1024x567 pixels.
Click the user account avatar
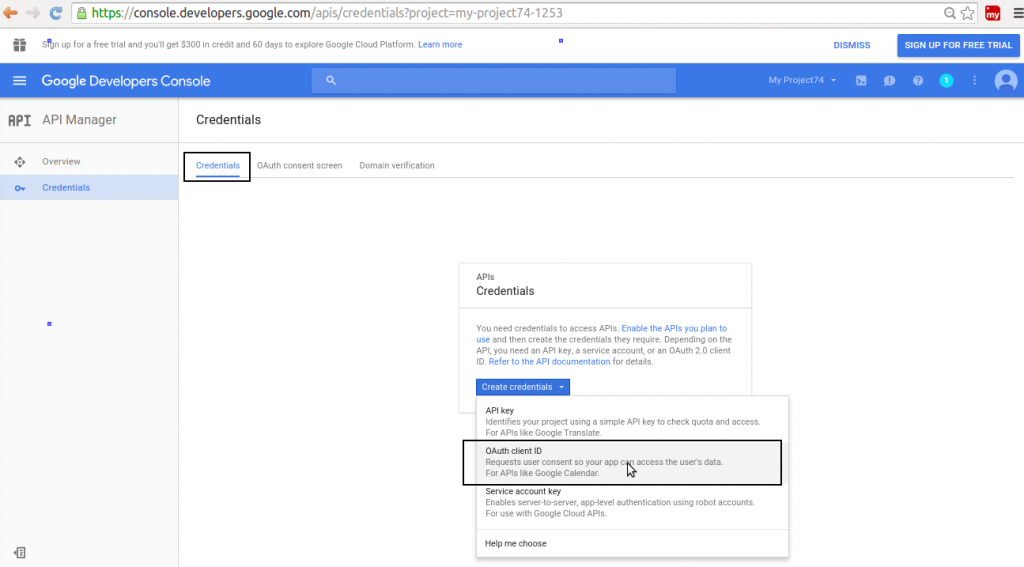(1005, 81)
